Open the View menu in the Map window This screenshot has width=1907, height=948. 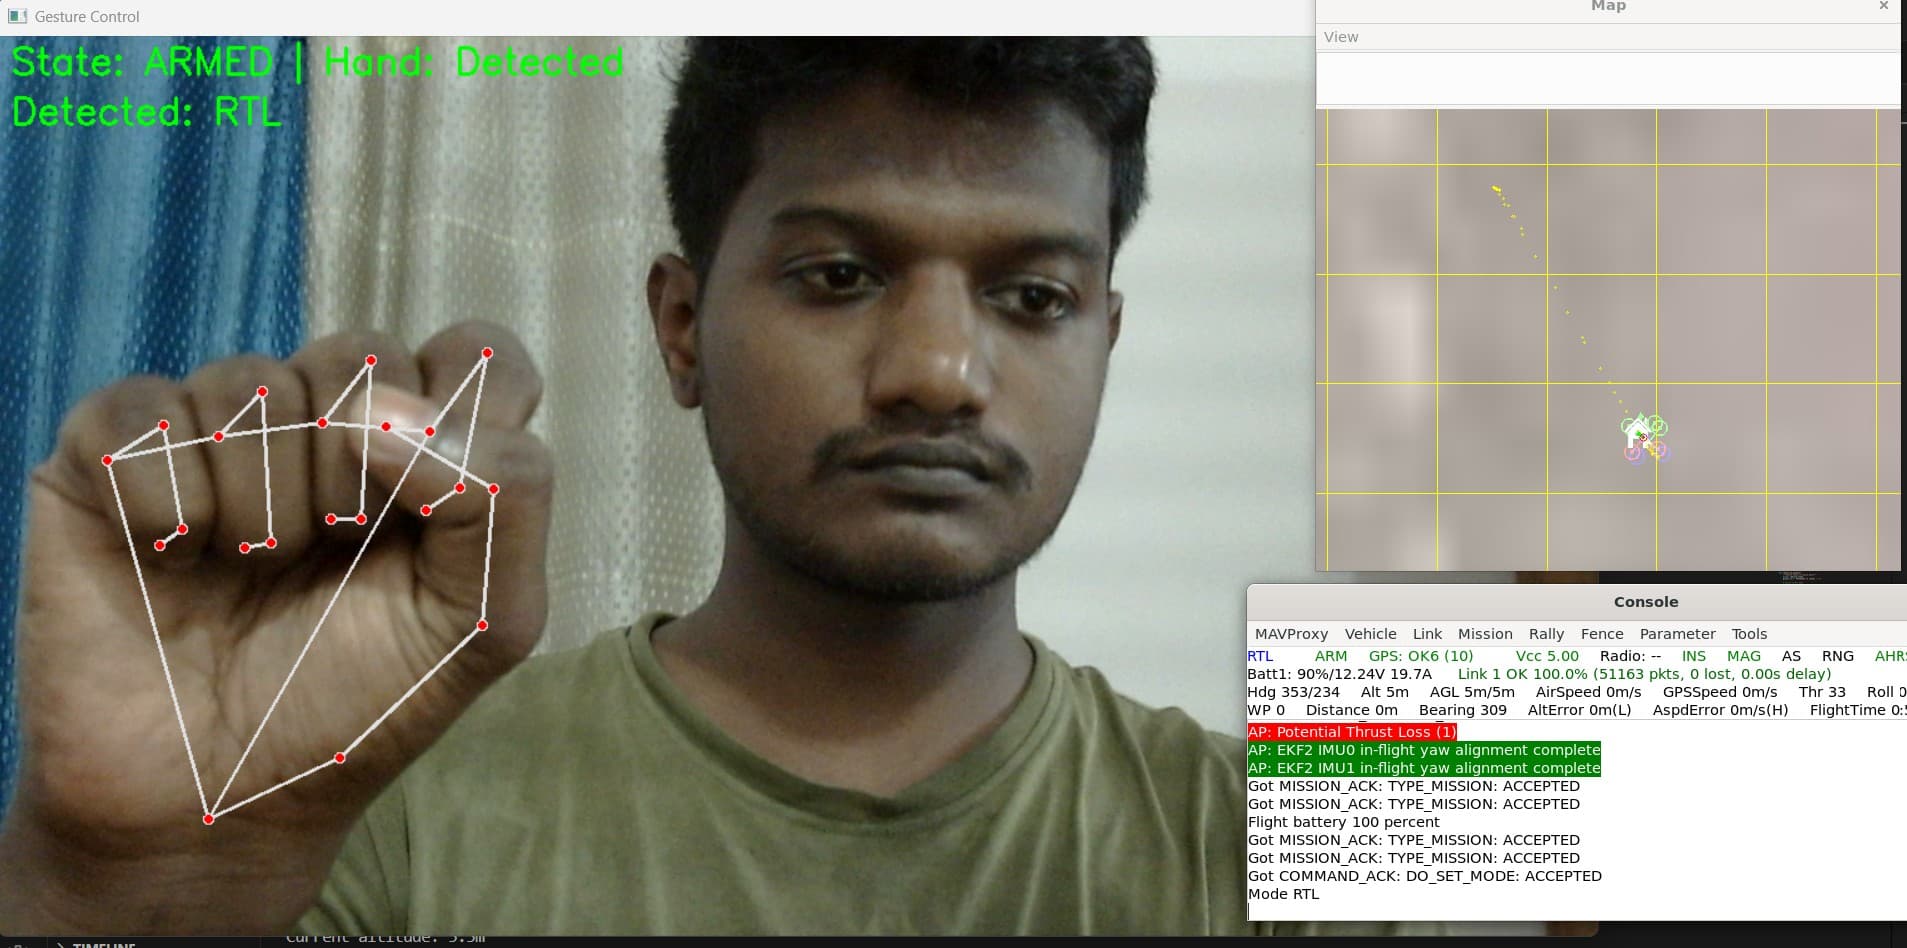pos(1340,36)
